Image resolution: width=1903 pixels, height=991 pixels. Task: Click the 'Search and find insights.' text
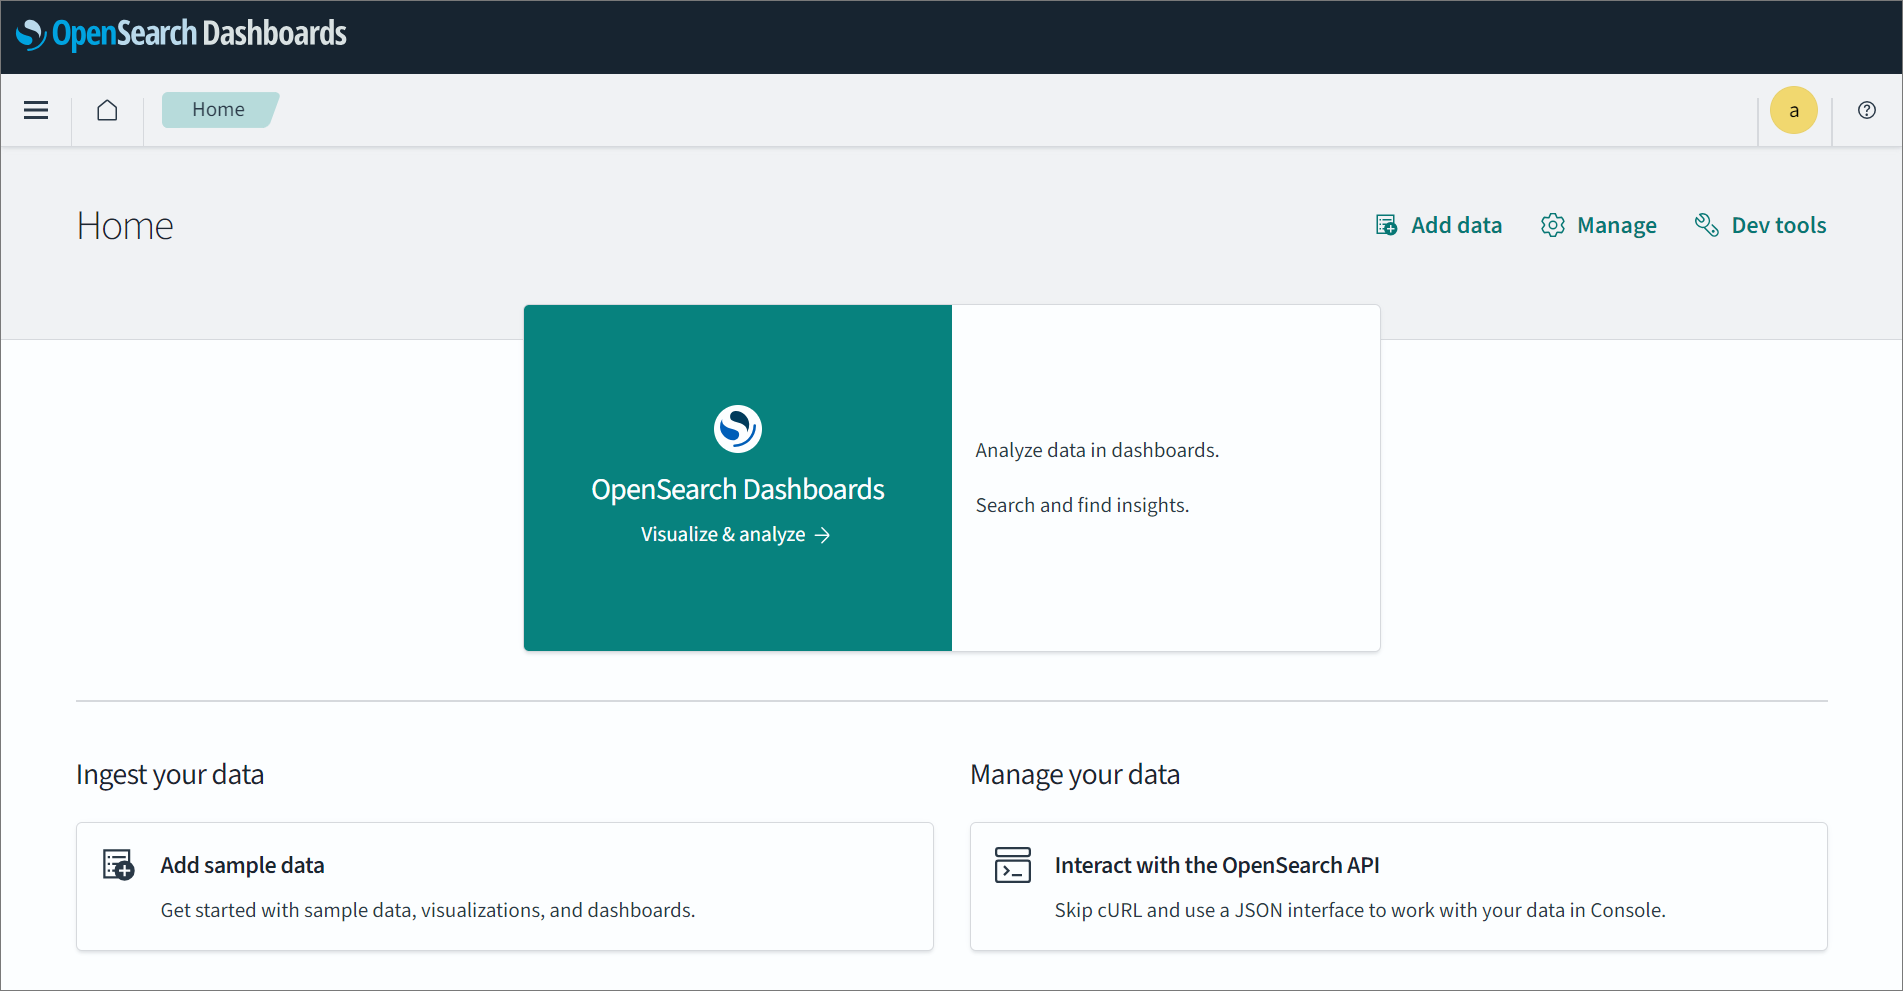point(1082,505)
